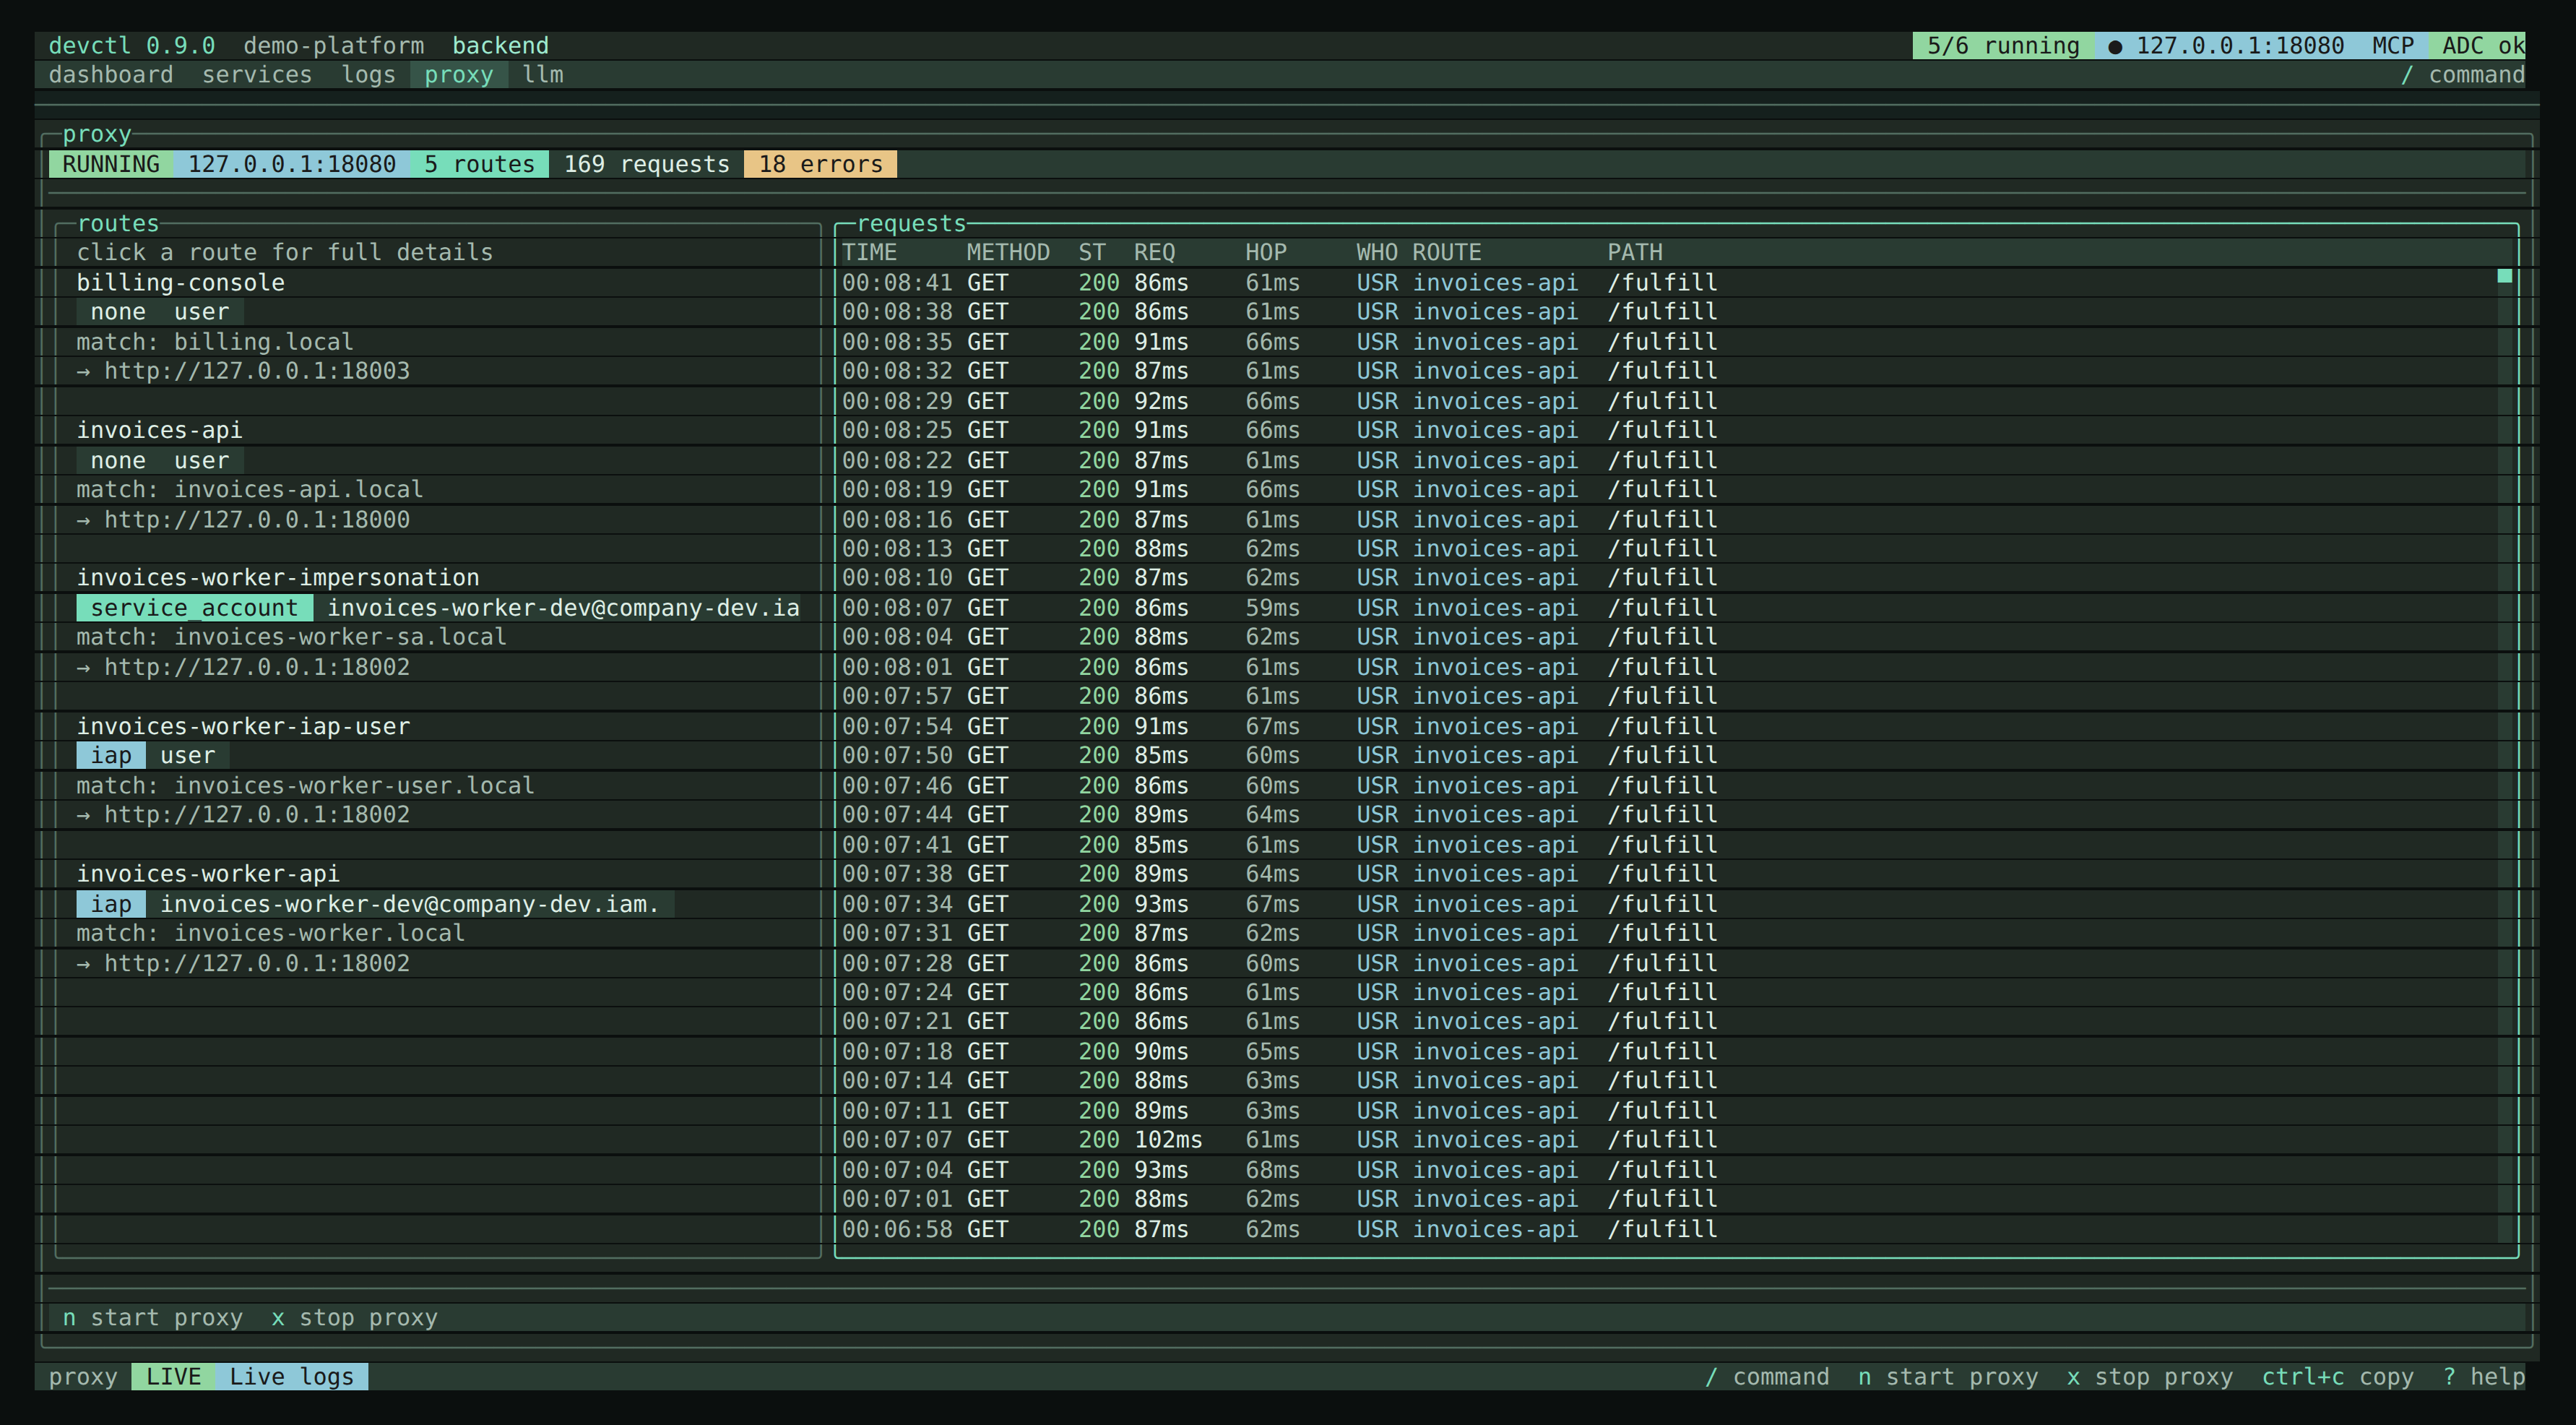Click the / command hint in bottom bar
The width and height of the screenshot is (2576, 1425).
1766,1377
